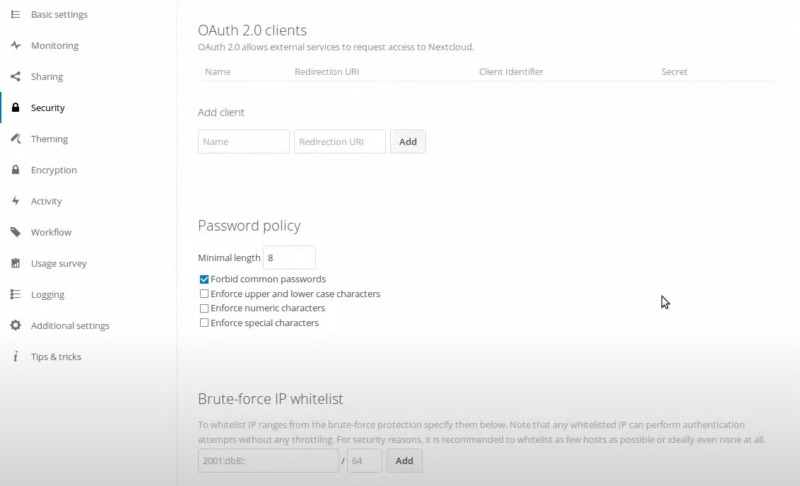Enable Enforce upper and lower case characters

pos(204,294)
